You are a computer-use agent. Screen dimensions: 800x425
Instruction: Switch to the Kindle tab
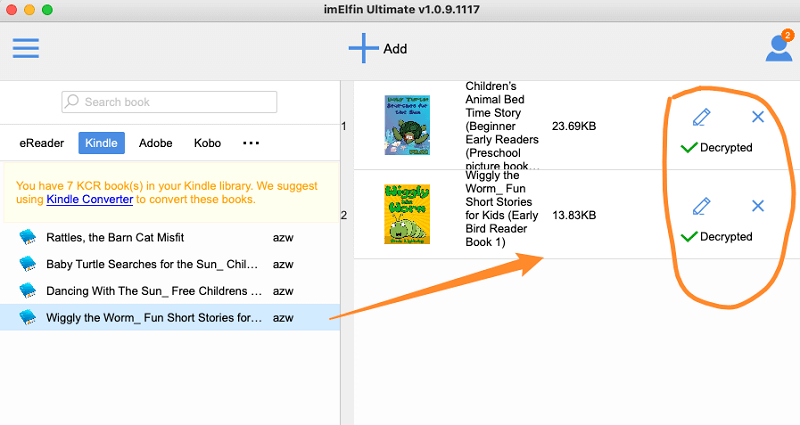(x=101, y=143)
